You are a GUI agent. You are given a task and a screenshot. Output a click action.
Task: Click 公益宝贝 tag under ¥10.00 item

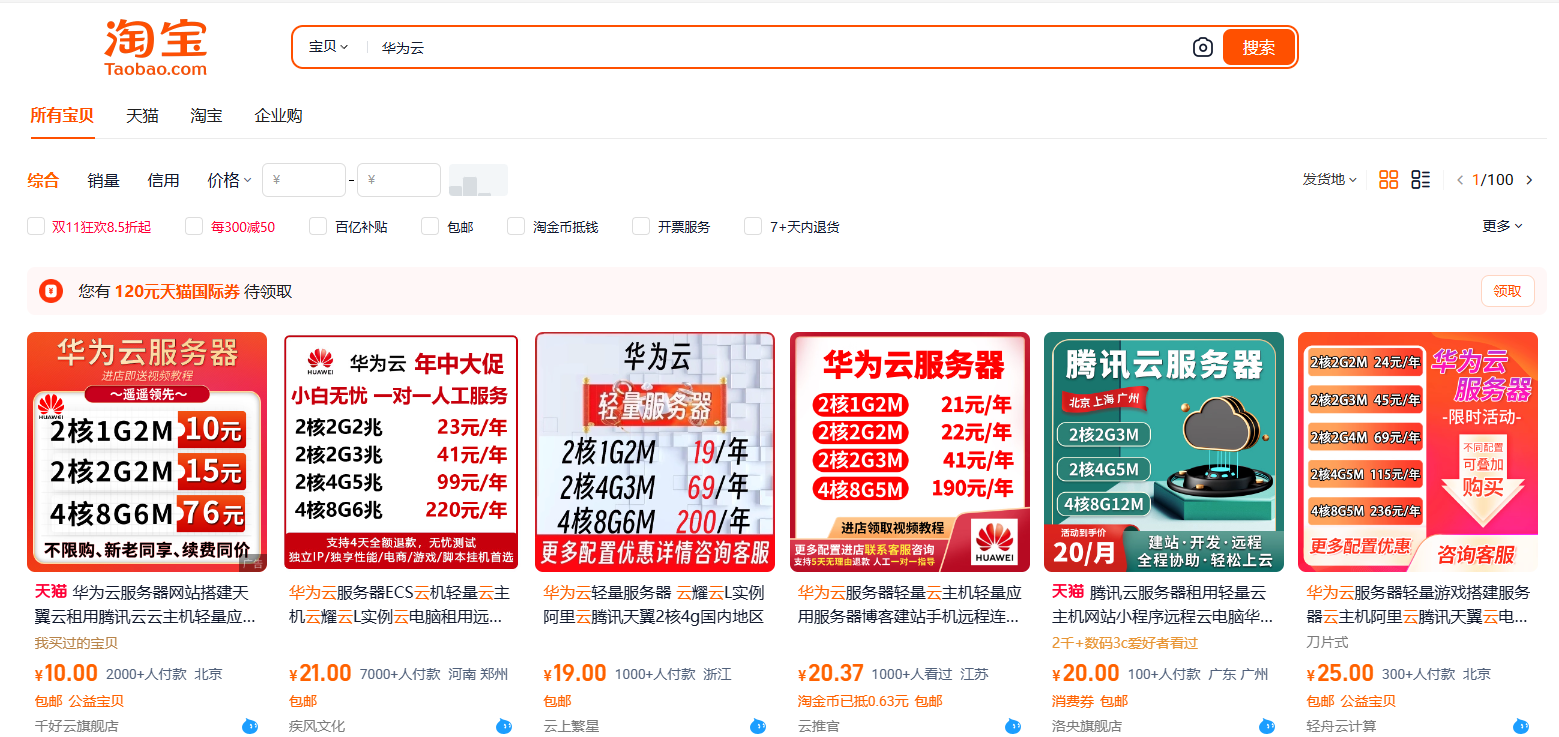click(x=96, y=701)
